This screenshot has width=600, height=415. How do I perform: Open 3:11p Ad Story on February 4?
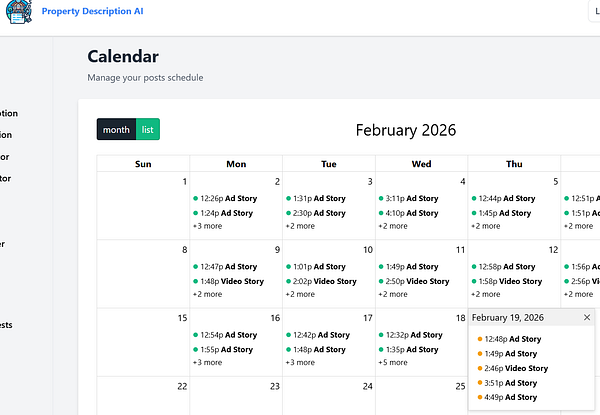[x=411, y=198]
